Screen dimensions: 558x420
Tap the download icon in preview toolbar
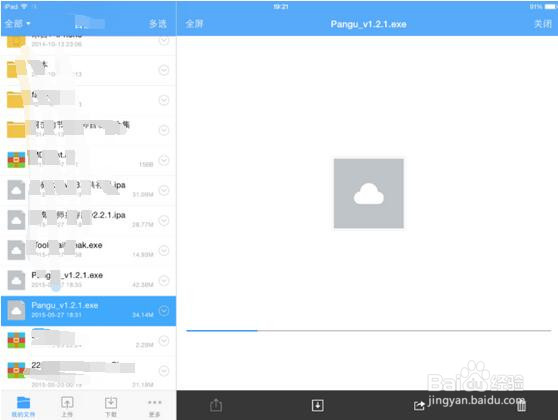[x=317, y=405]
